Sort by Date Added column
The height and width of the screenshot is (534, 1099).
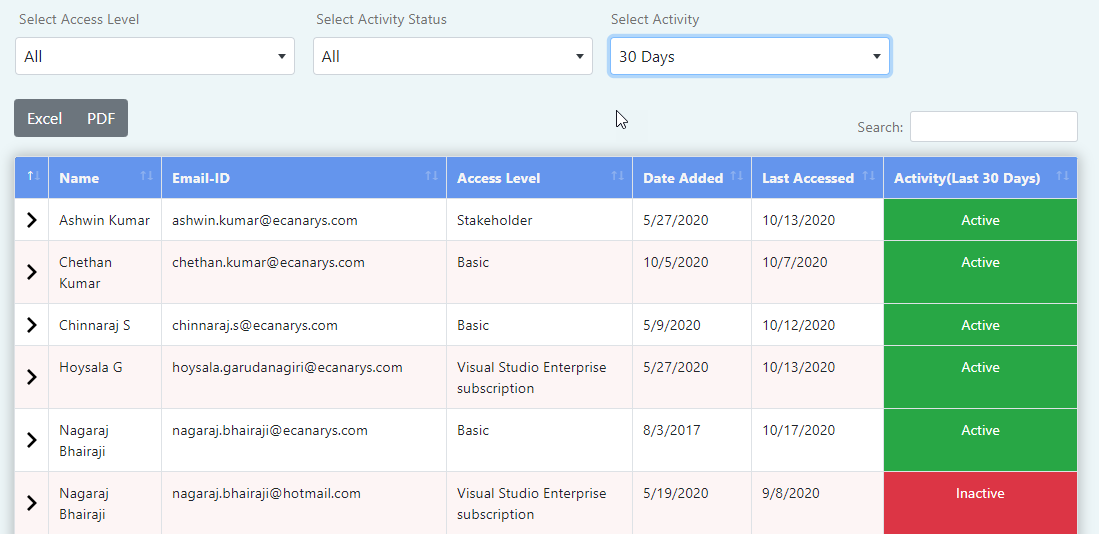coord(692,178)
